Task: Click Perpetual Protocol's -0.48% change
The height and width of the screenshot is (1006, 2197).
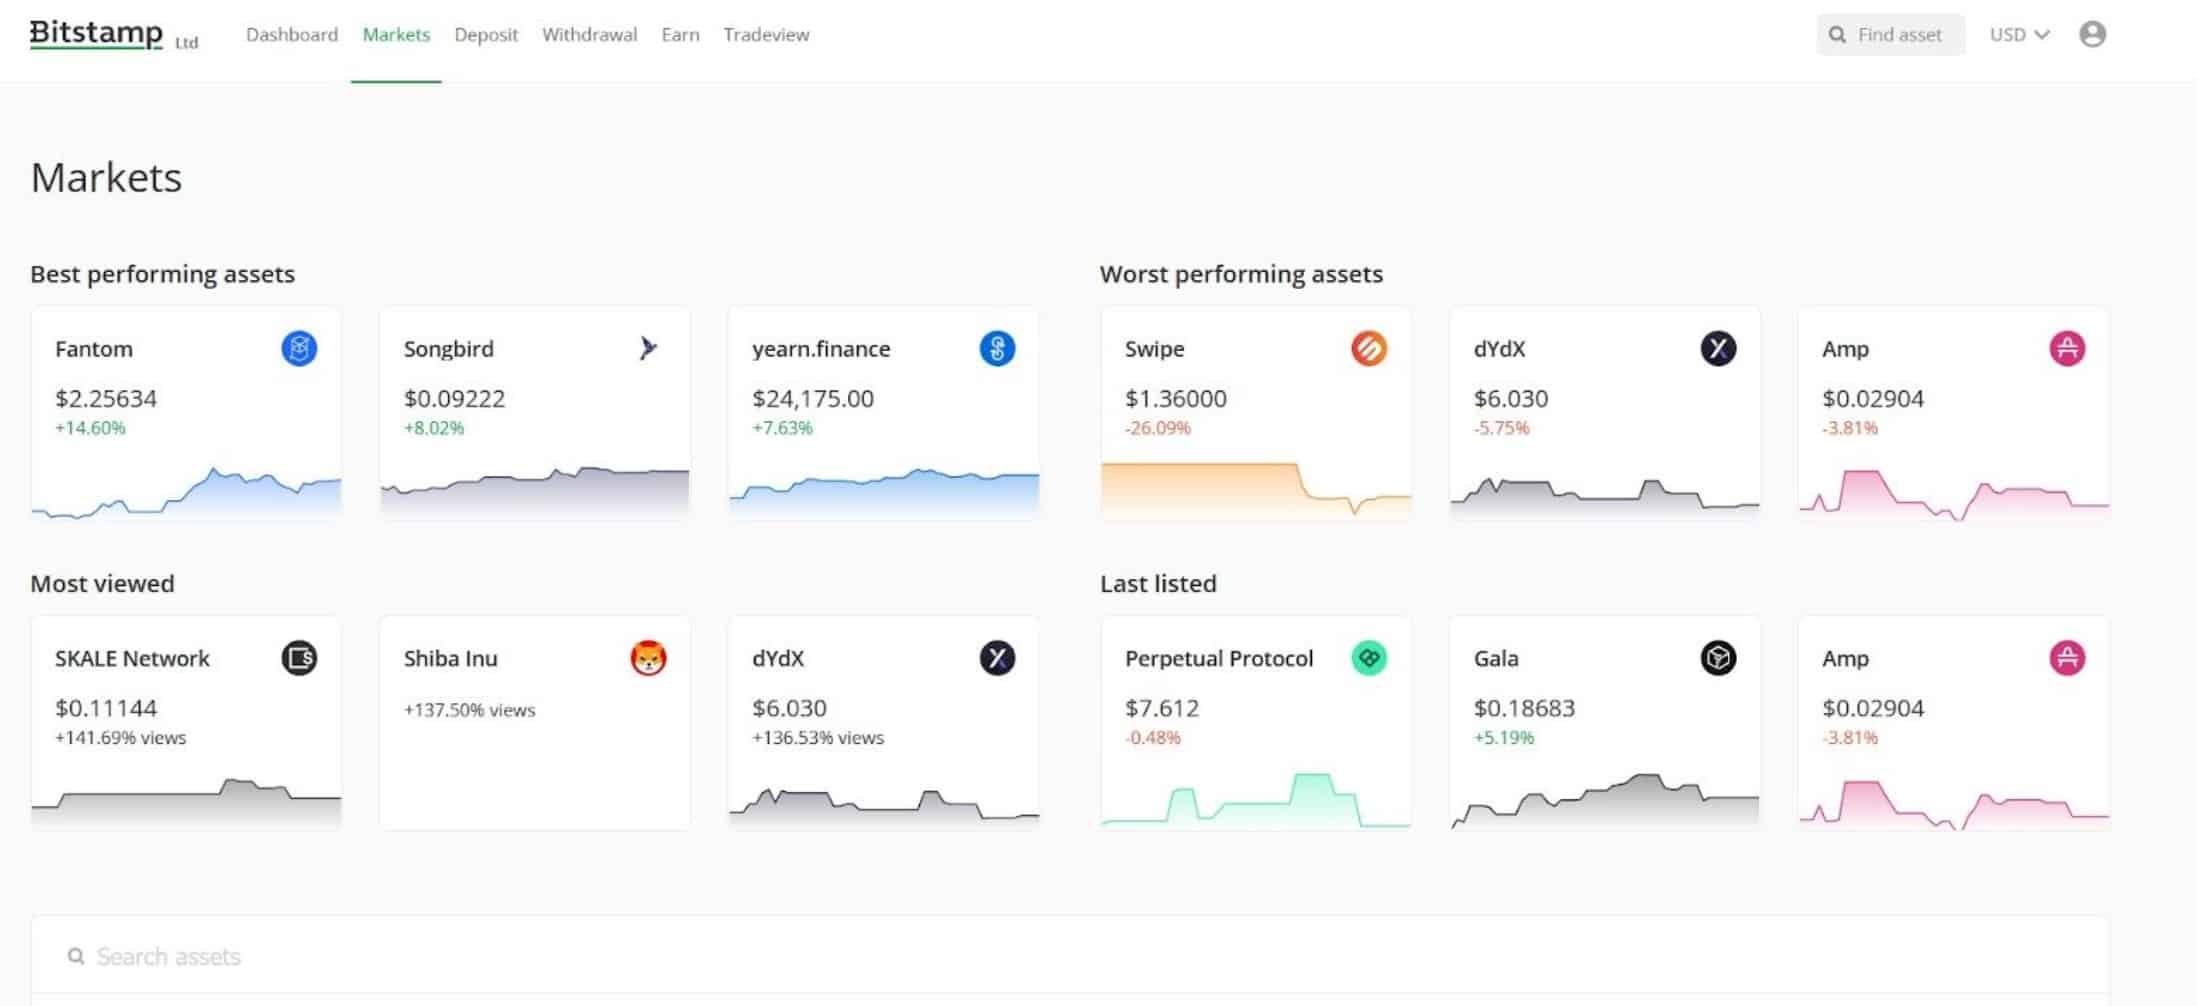Action: pyautogui.click(x=1153, y=738)
